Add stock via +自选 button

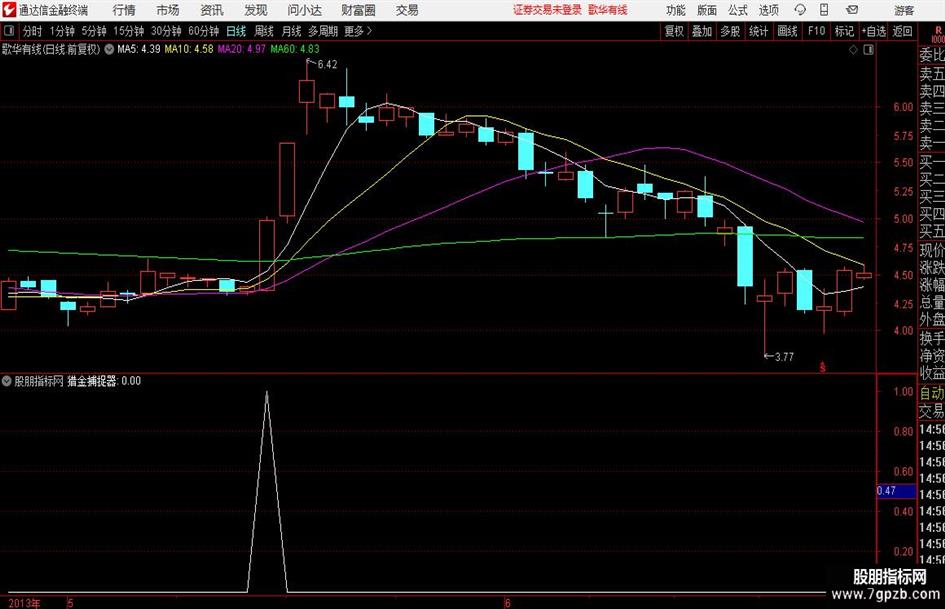873,31
